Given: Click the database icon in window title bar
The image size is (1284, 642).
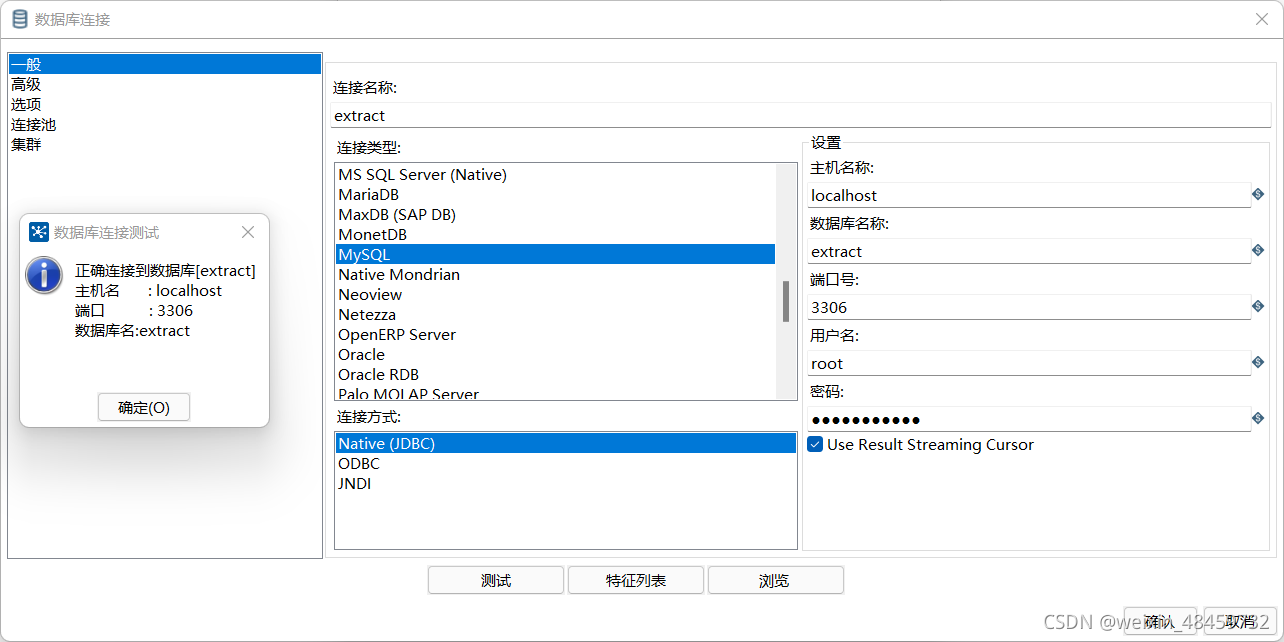Looking at the screenshot, I should (20, 19).
